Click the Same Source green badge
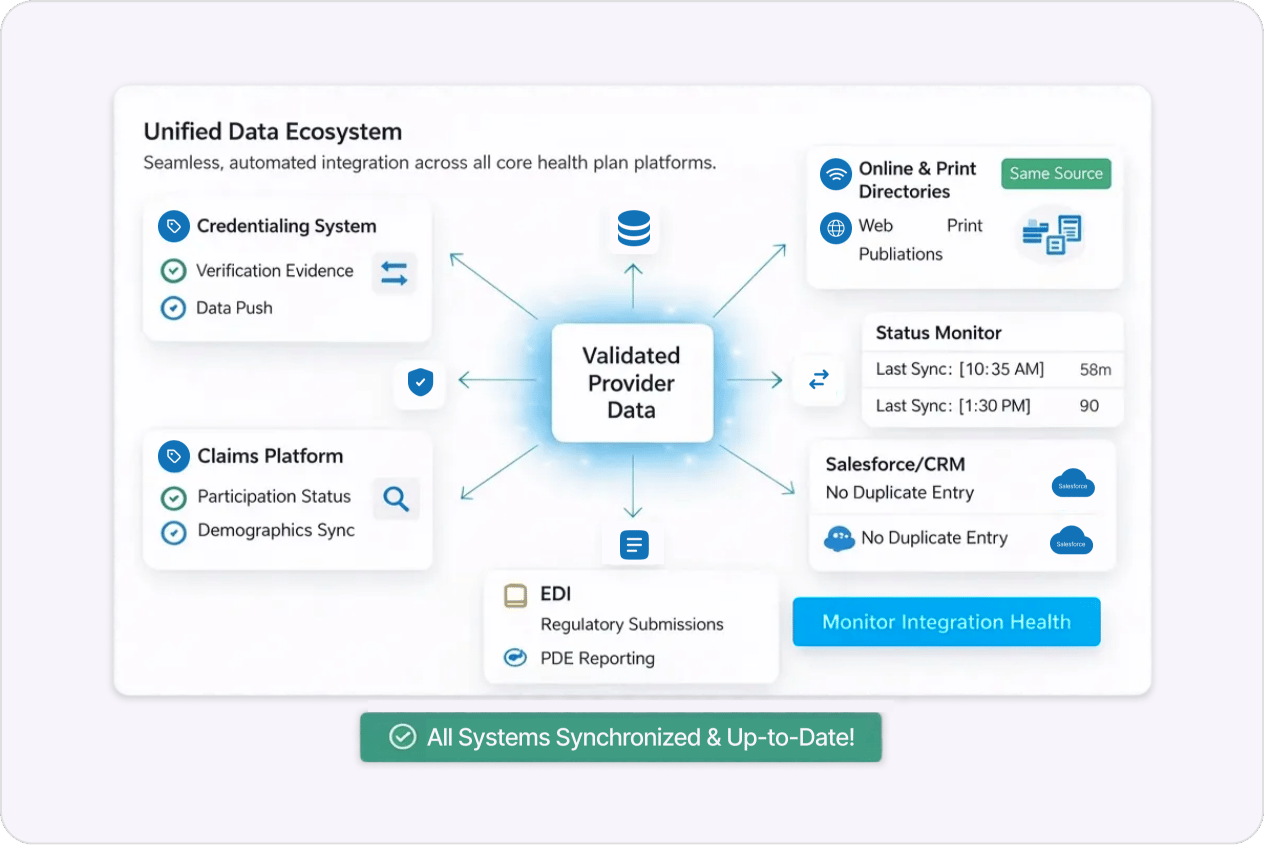1264x845 pixels. [x=1056, y=173]
